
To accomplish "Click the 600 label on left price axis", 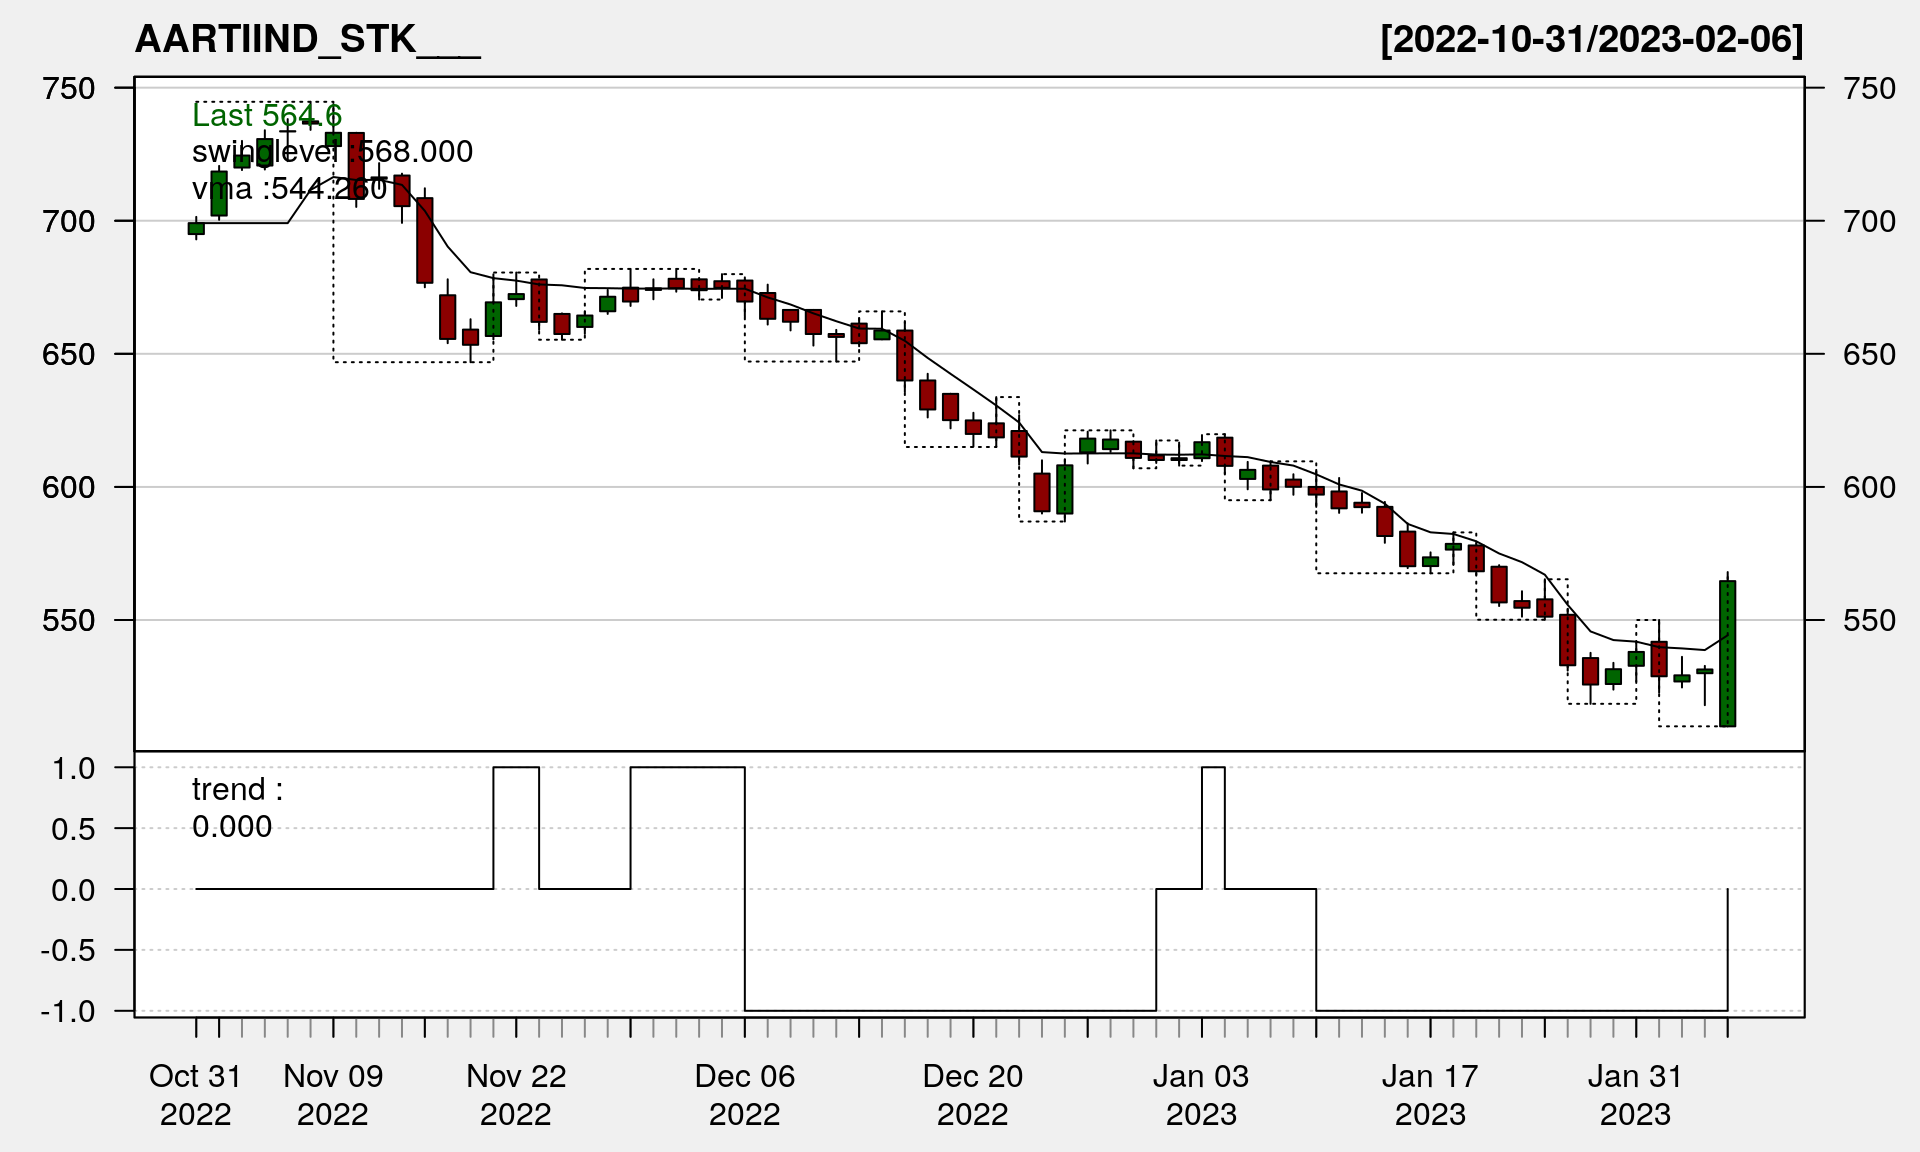I will (x=69, y=488).
